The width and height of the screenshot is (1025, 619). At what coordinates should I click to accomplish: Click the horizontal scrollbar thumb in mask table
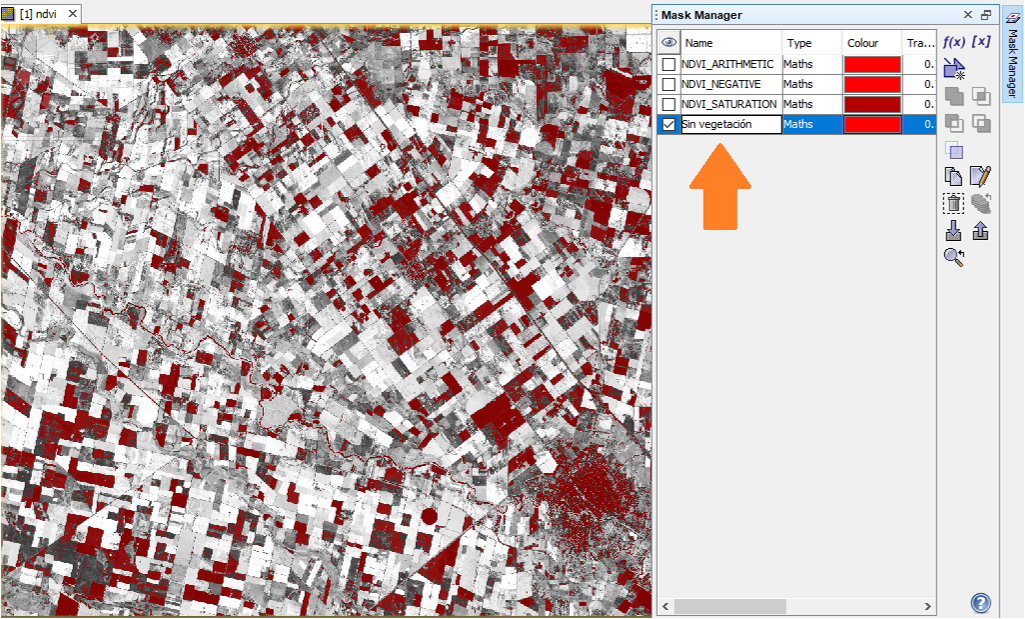click(730, 607)
